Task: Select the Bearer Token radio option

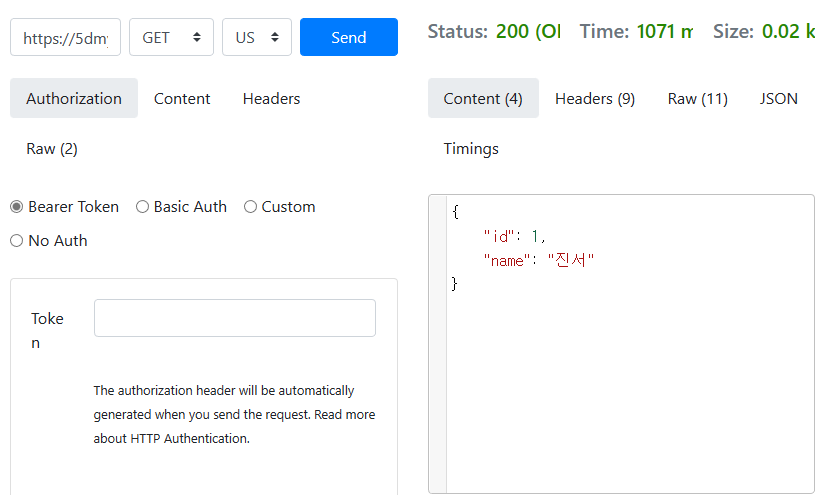Action: coord(16,207)
